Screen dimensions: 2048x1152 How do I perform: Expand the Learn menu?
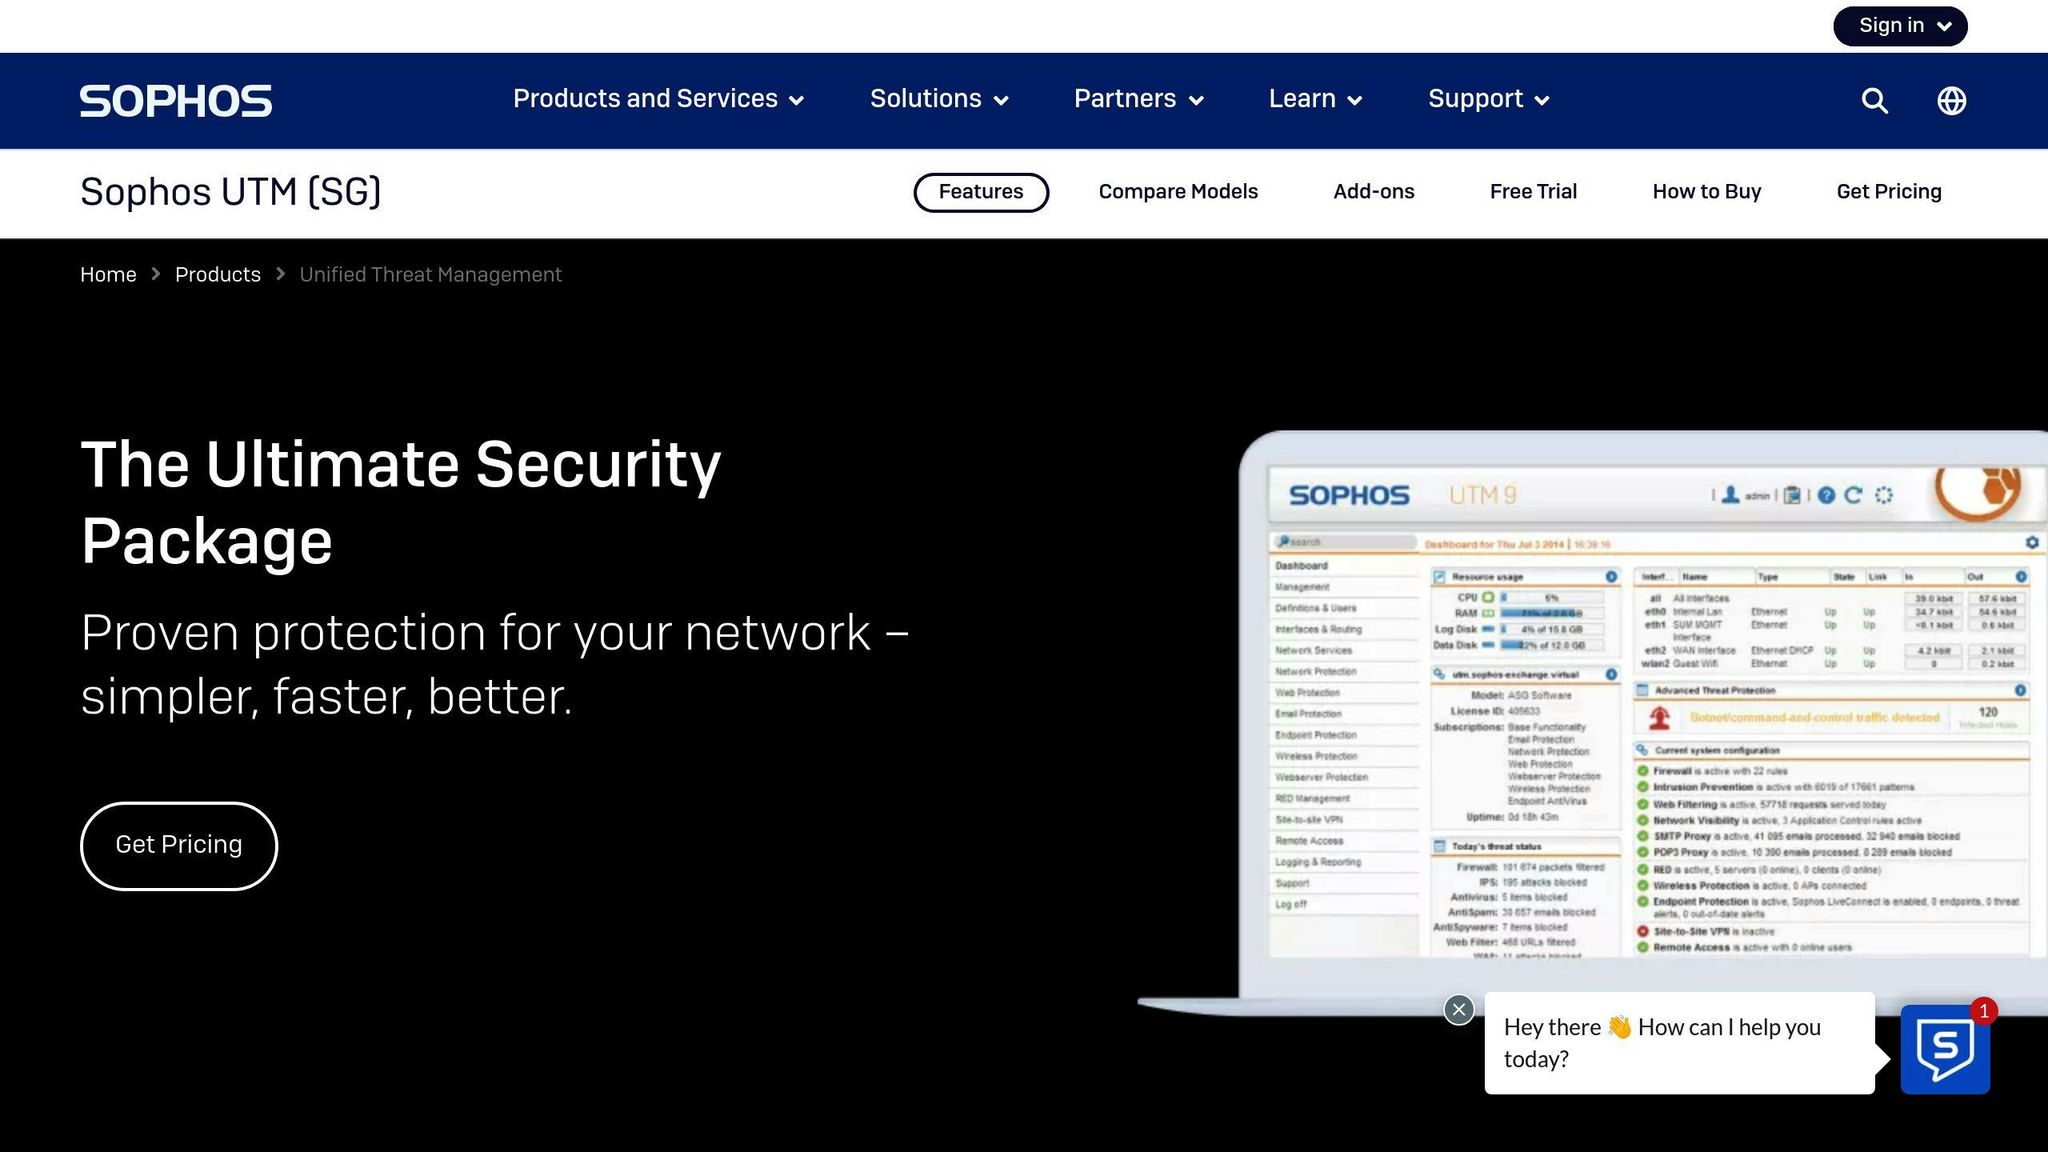(x=1315, y=99)
